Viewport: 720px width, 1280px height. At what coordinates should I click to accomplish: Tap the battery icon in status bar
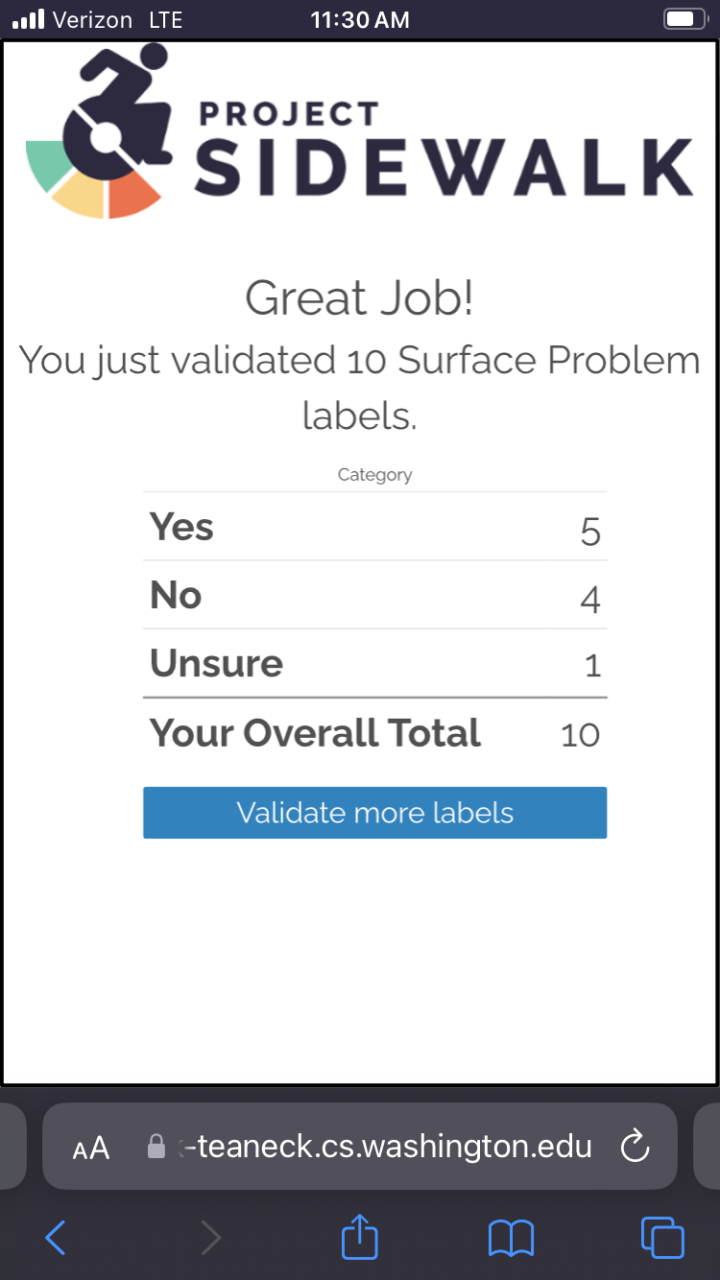click(x=684, y=19)
